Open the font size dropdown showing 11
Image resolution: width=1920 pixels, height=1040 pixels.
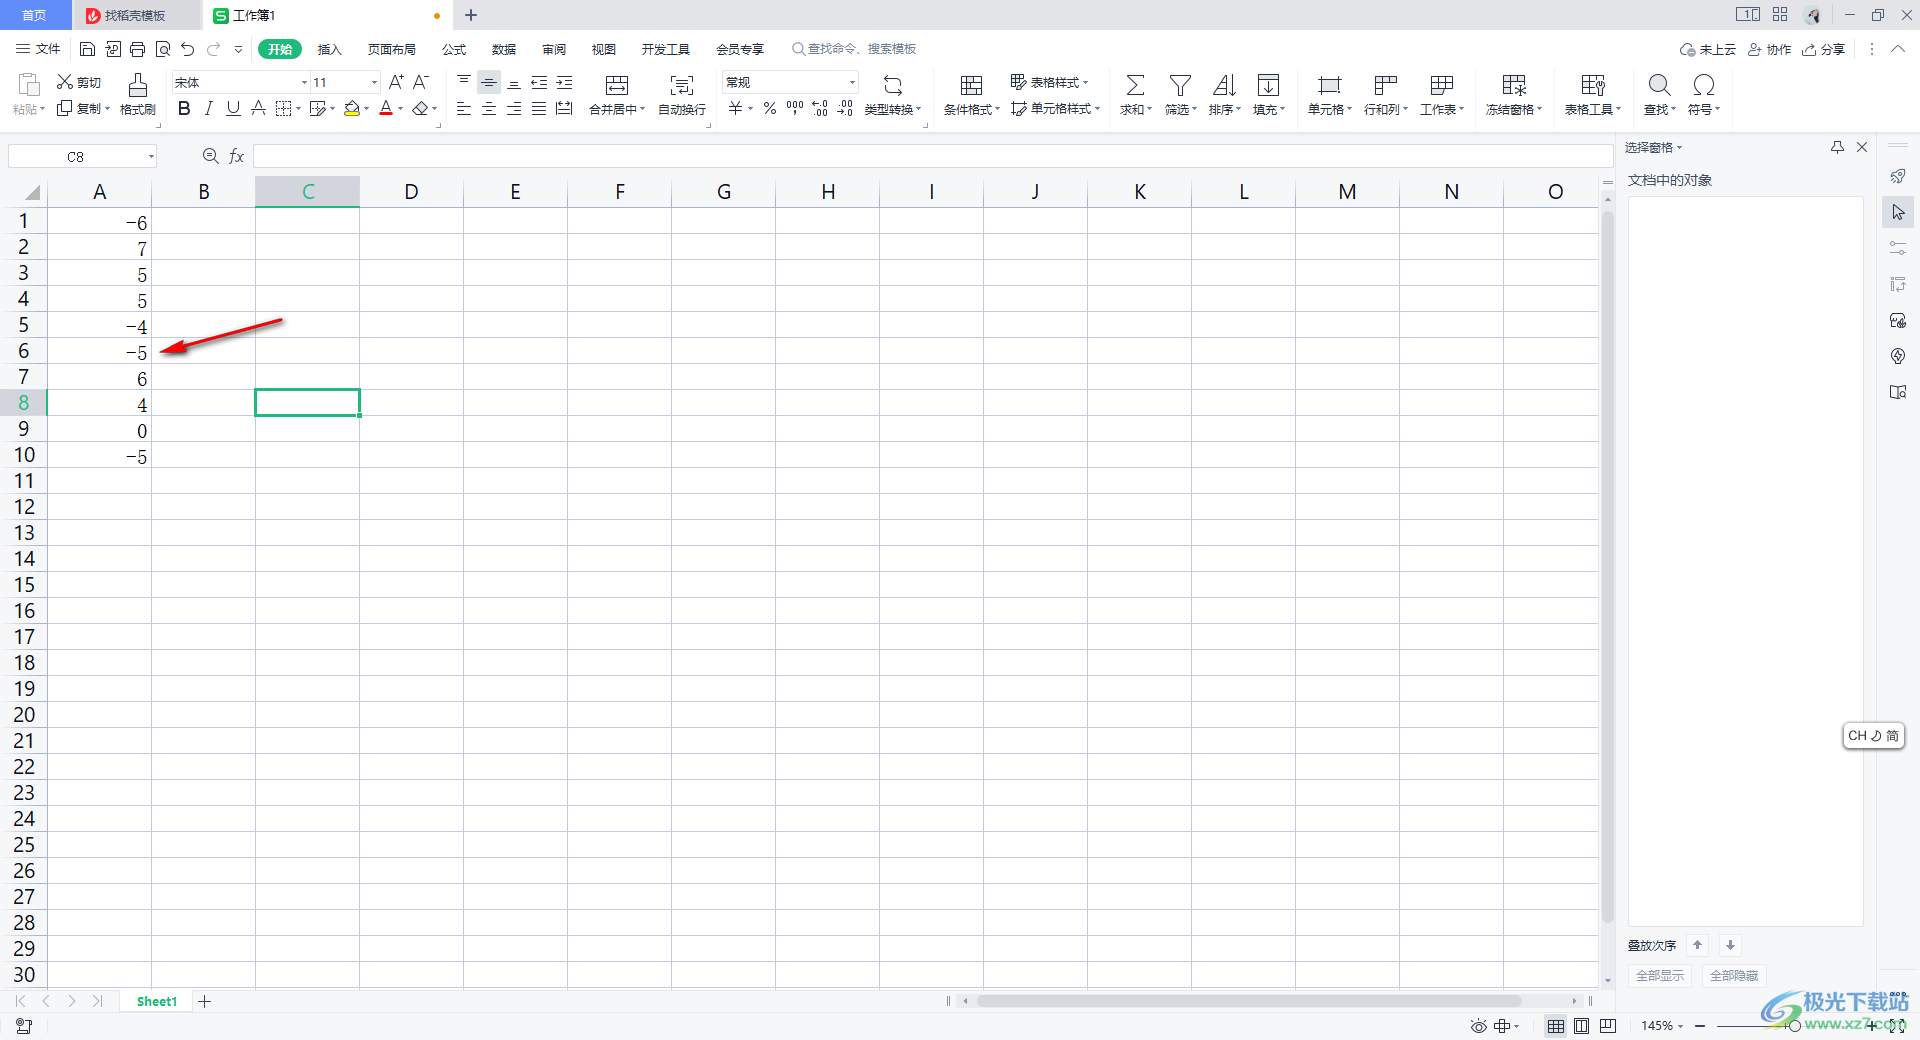(374, 82)
